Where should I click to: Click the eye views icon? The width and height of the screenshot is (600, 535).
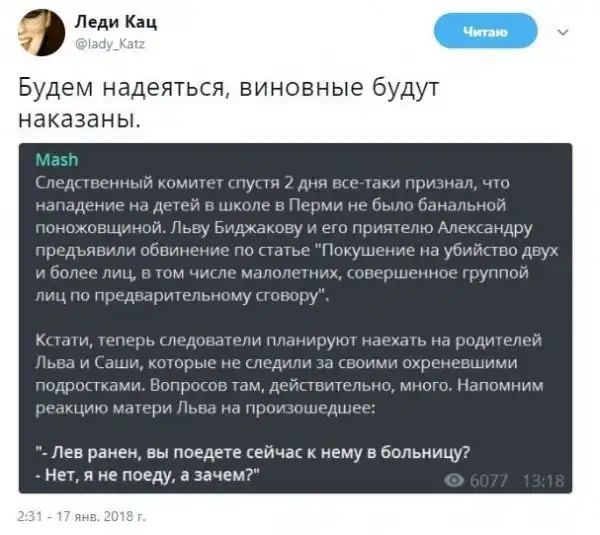coord(455,480)
